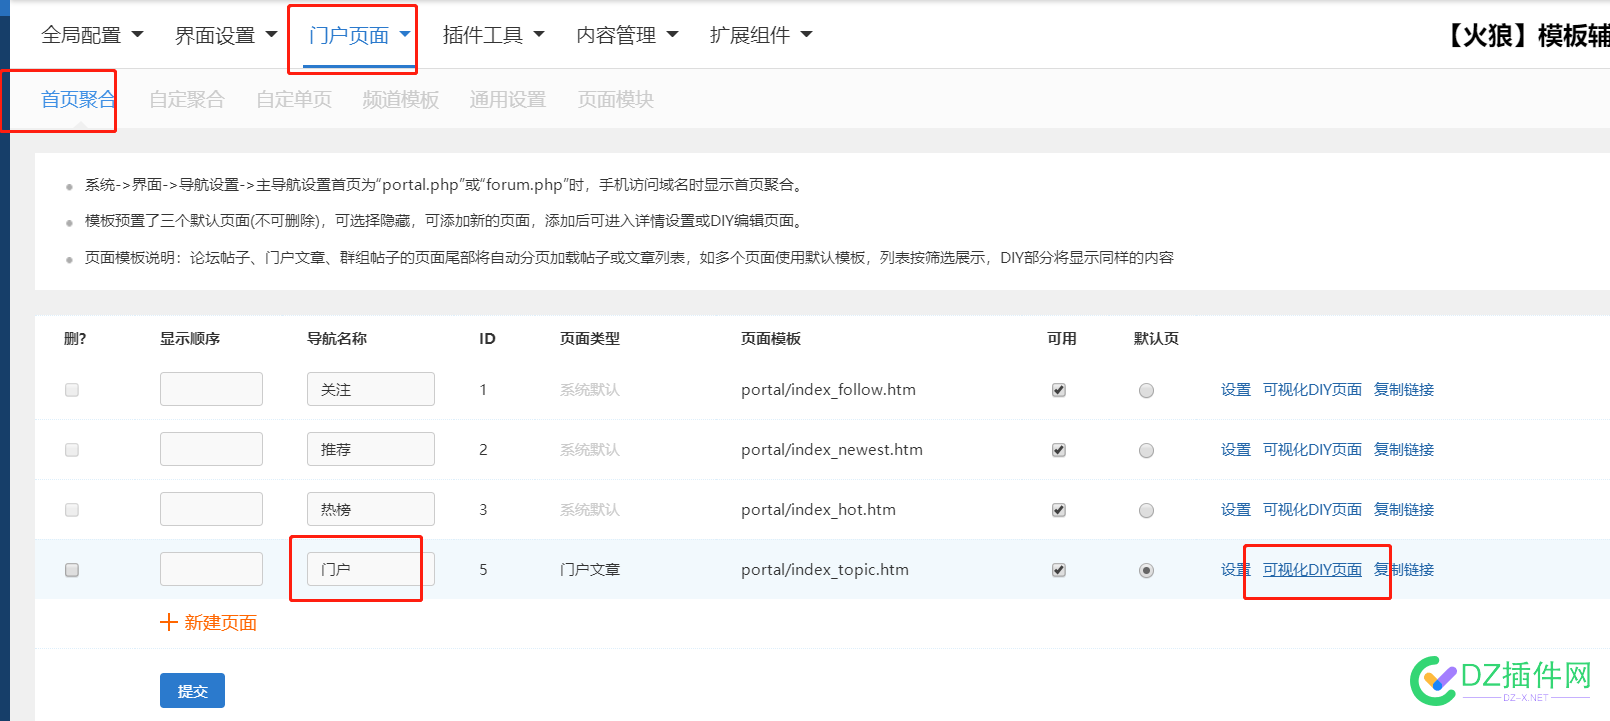
Task: Uncheck 可用 for portal/index_follow.htm
Action: (1059, 390)
